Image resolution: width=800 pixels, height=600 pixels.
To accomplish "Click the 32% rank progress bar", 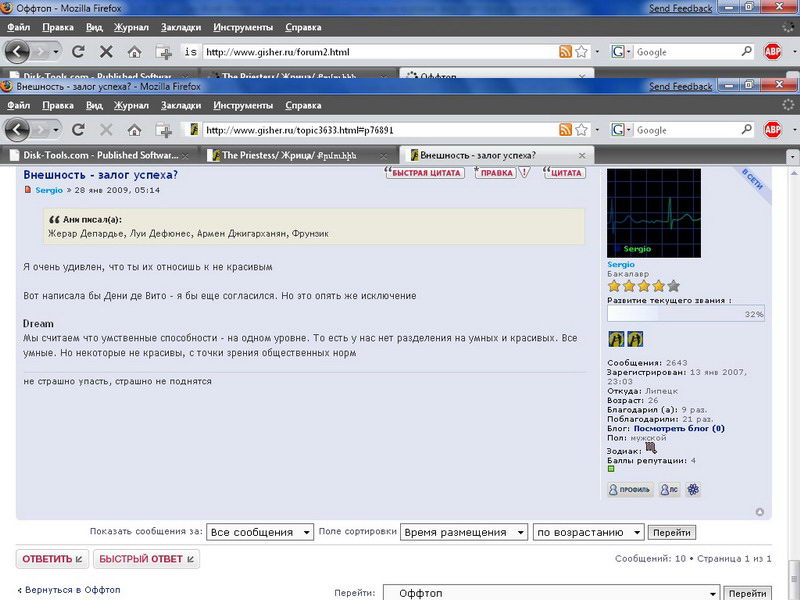I will (x=686, y=314).
